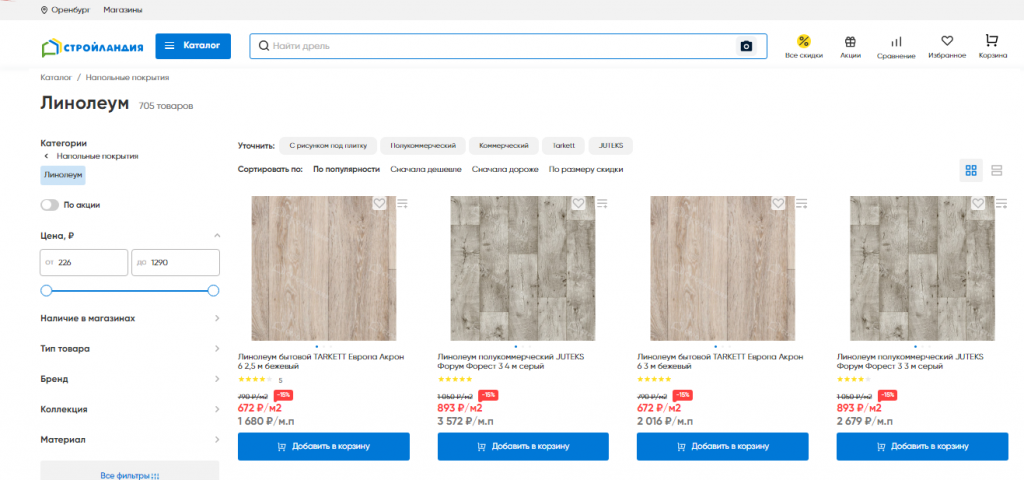Expand Тип товара filter
Screen dimensions: 1024x480
(x=131, y=349)
